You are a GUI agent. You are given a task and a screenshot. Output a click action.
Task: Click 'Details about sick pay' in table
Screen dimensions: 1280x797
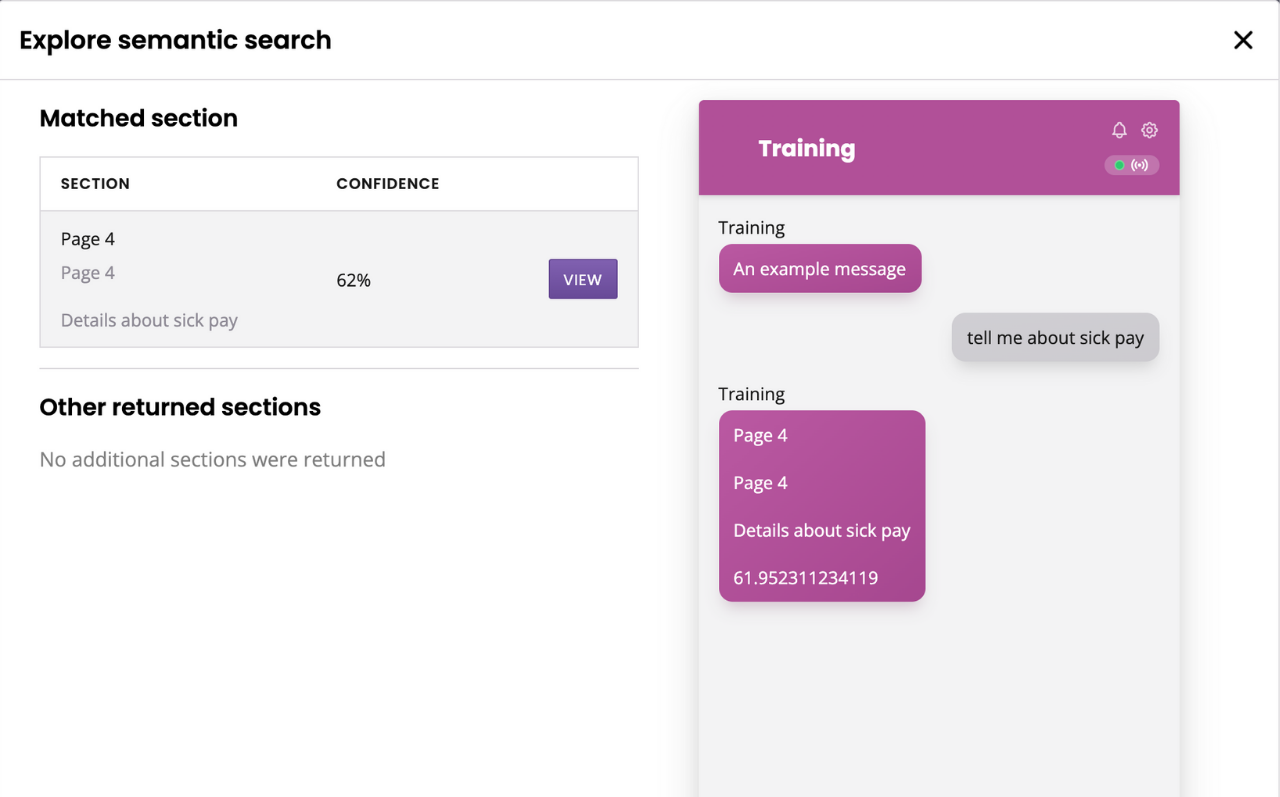click(149, 321)
